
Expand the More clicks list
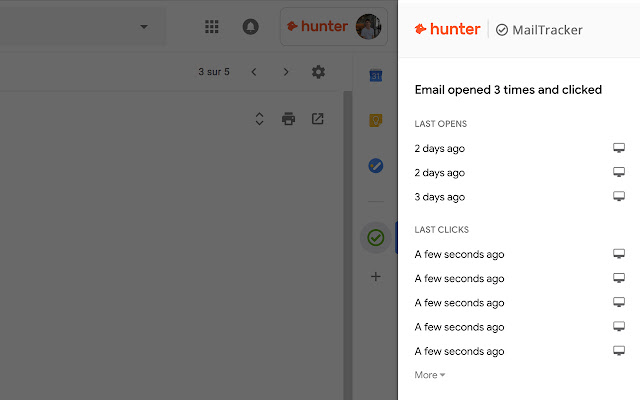coord(430,375)
